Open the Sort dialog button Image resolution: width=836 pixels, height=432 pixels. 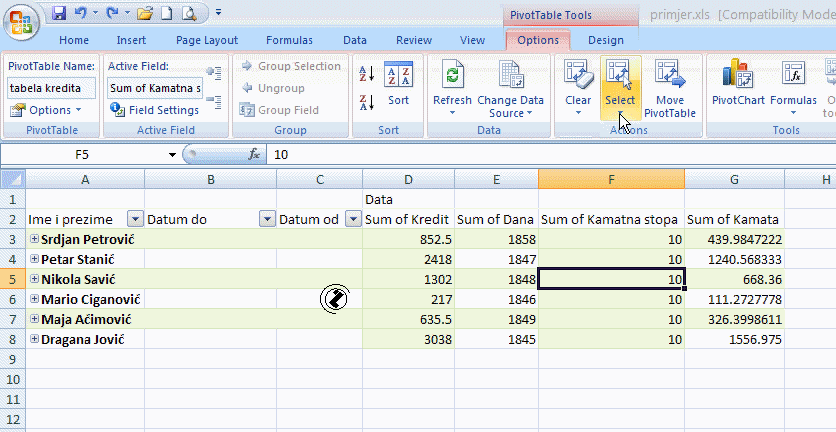click(x=398, y=84)
